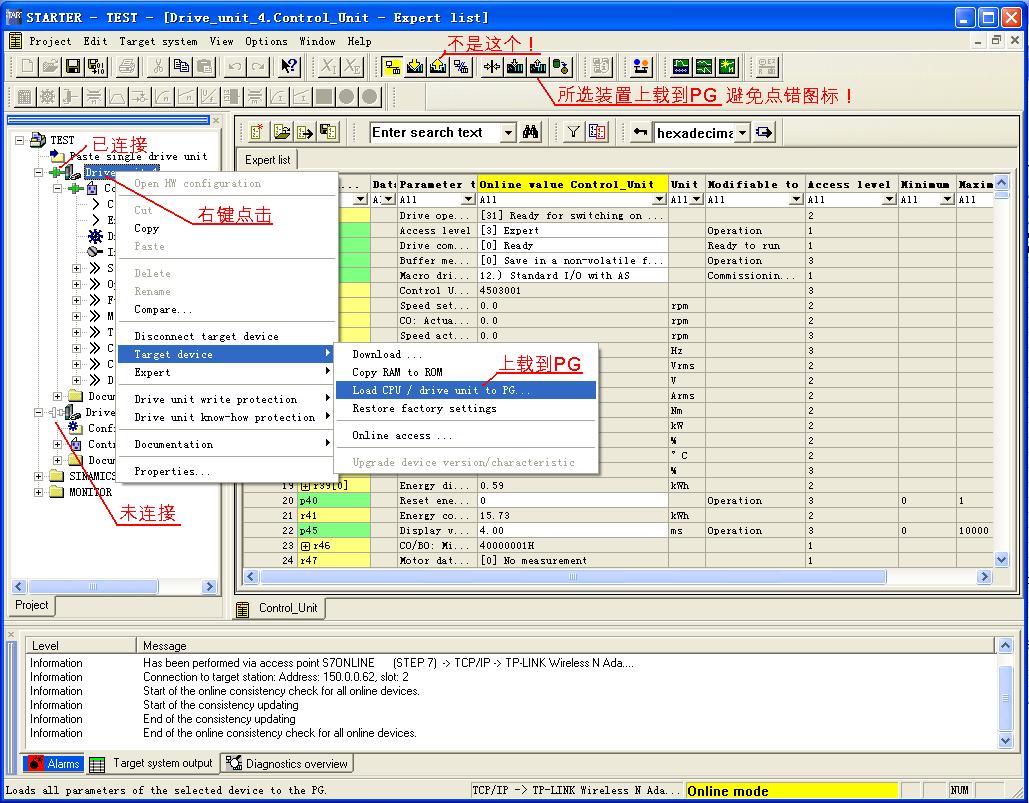Click the funnel filter icon in expert list

click(x=574, y=133)
